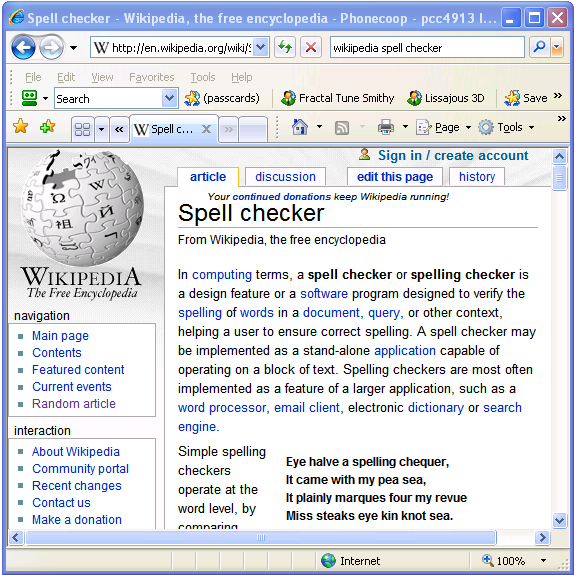Screen dimensions: 576x575
Task: Open the (passcards) toolbar button
Action: pos(222,98)
